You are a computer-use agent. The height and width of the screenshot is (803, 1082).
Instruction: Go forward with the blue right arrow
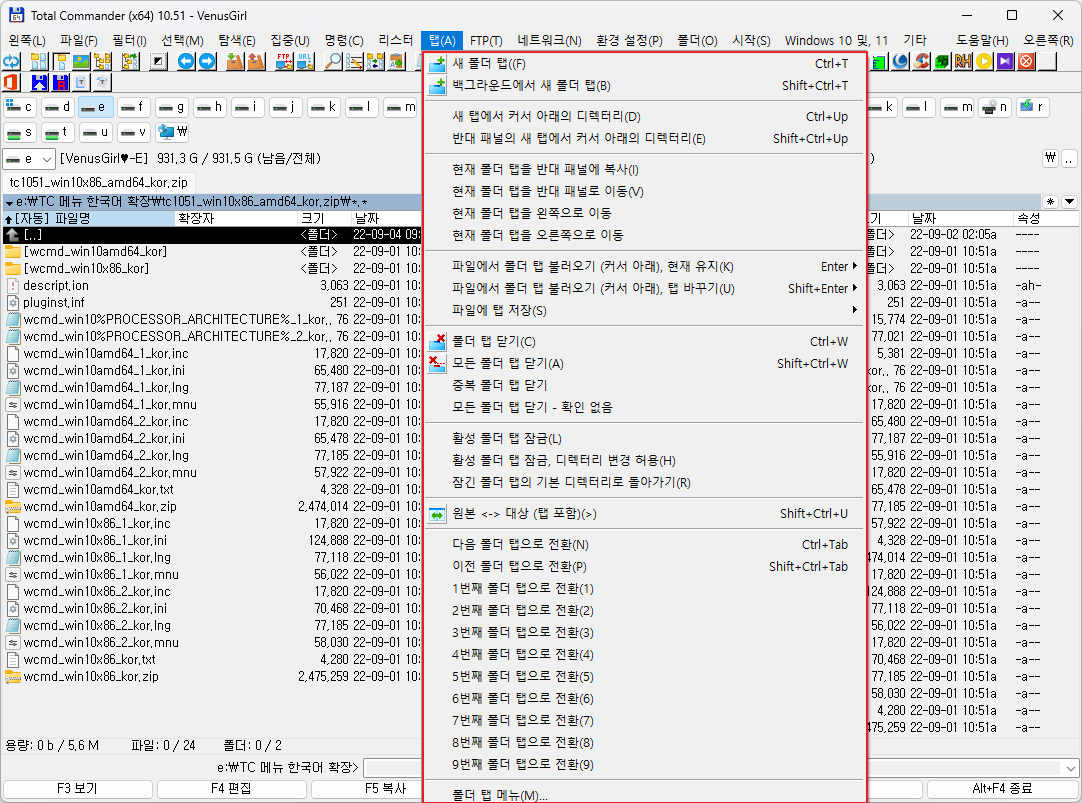[x=208, y=61]
